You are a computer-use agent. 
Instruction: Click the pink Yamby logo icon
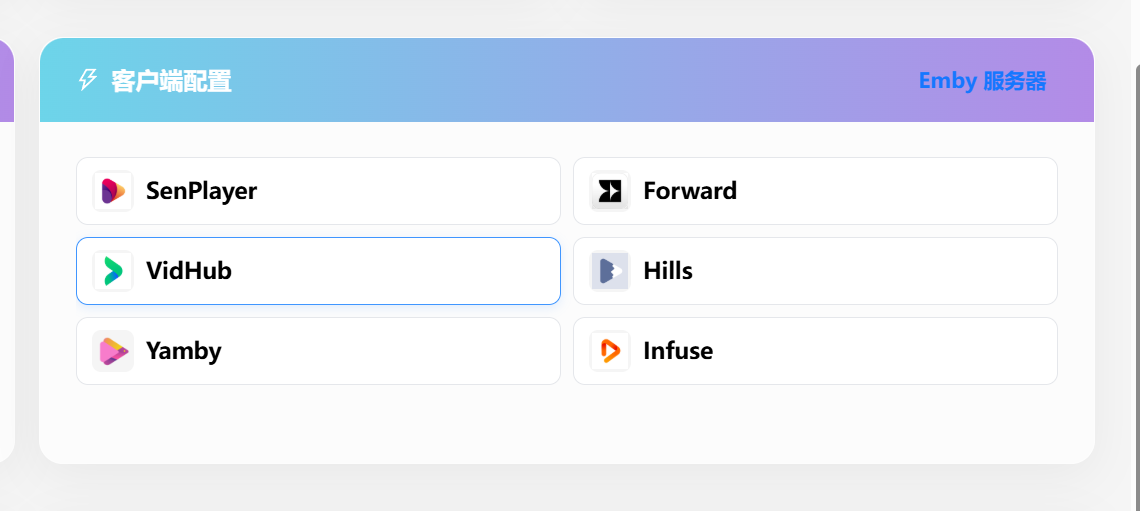point(113,351)
